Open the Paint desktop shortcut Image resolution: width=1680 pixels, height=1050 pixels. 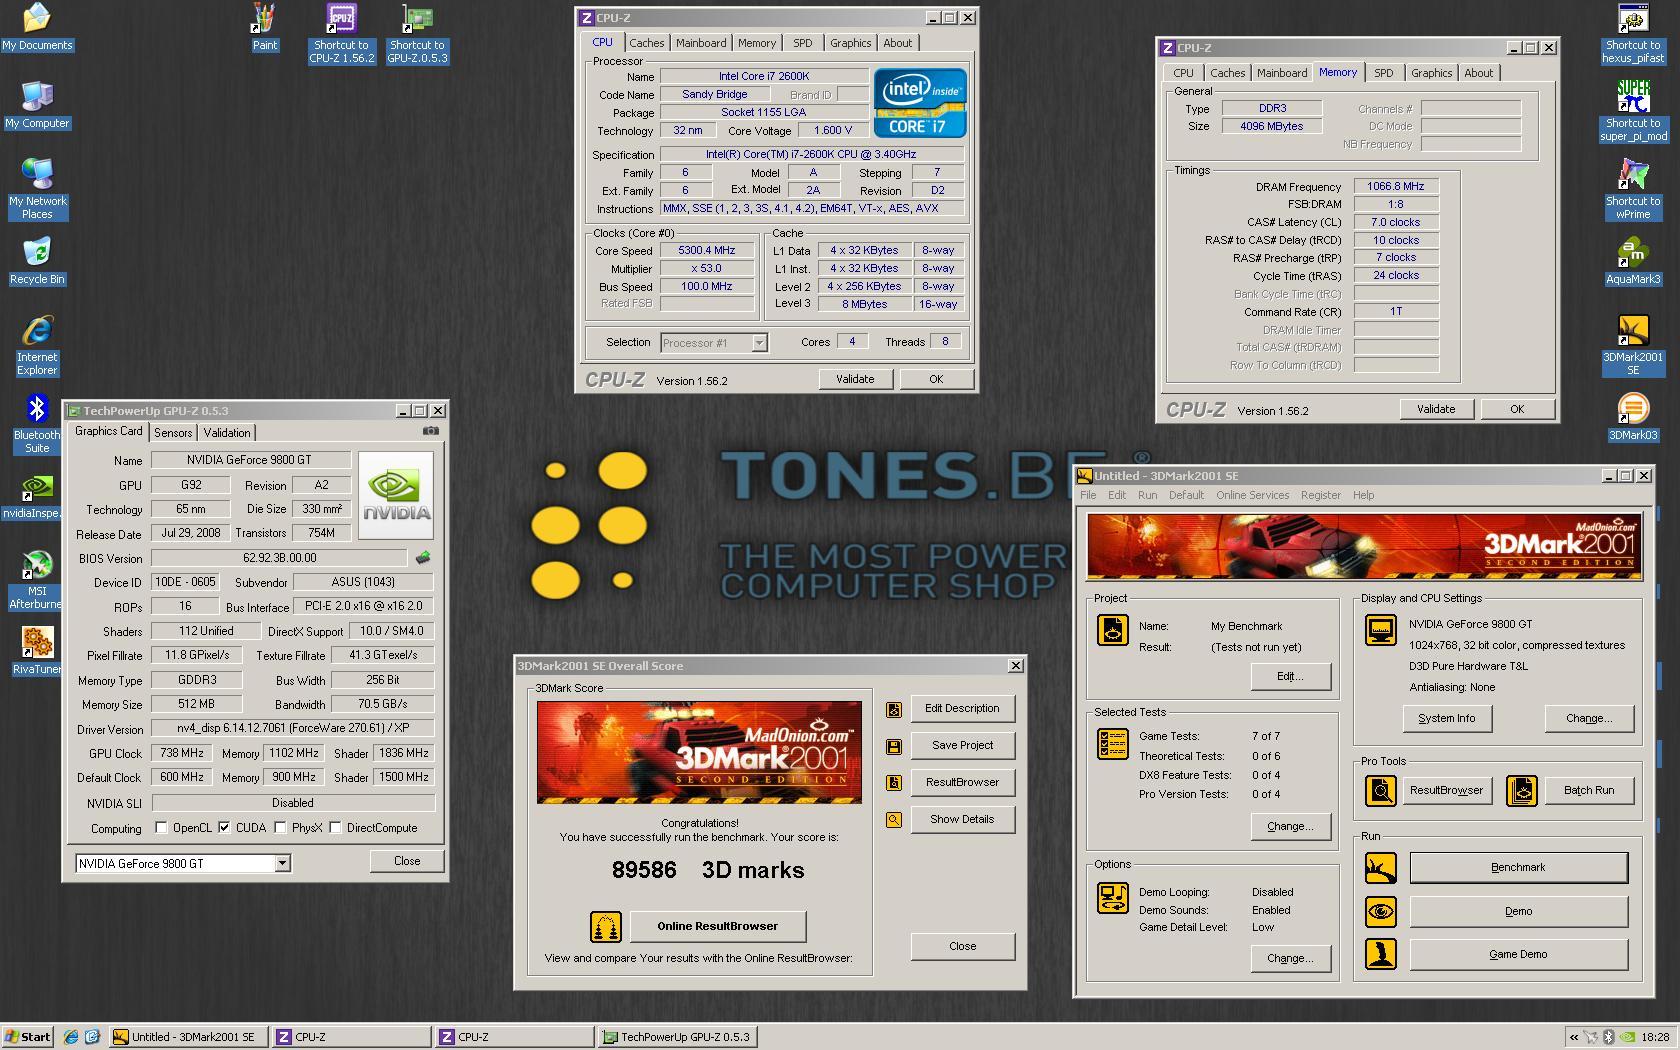click(264, 27)
